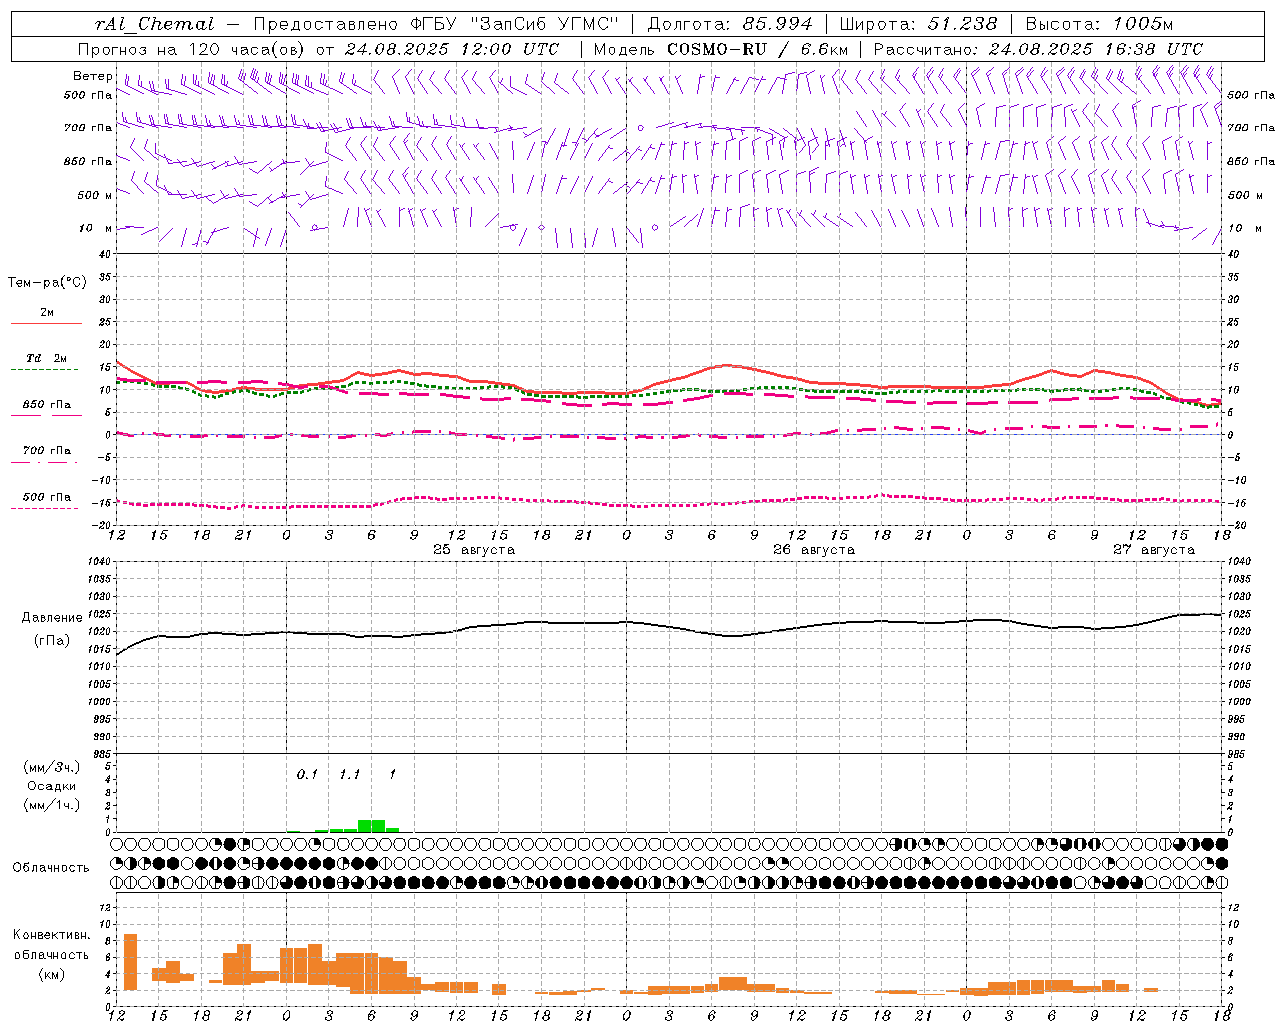1280x1024 pixels.
Task: Click the 0.1 precipitation amount value
Action: point(307,774)
